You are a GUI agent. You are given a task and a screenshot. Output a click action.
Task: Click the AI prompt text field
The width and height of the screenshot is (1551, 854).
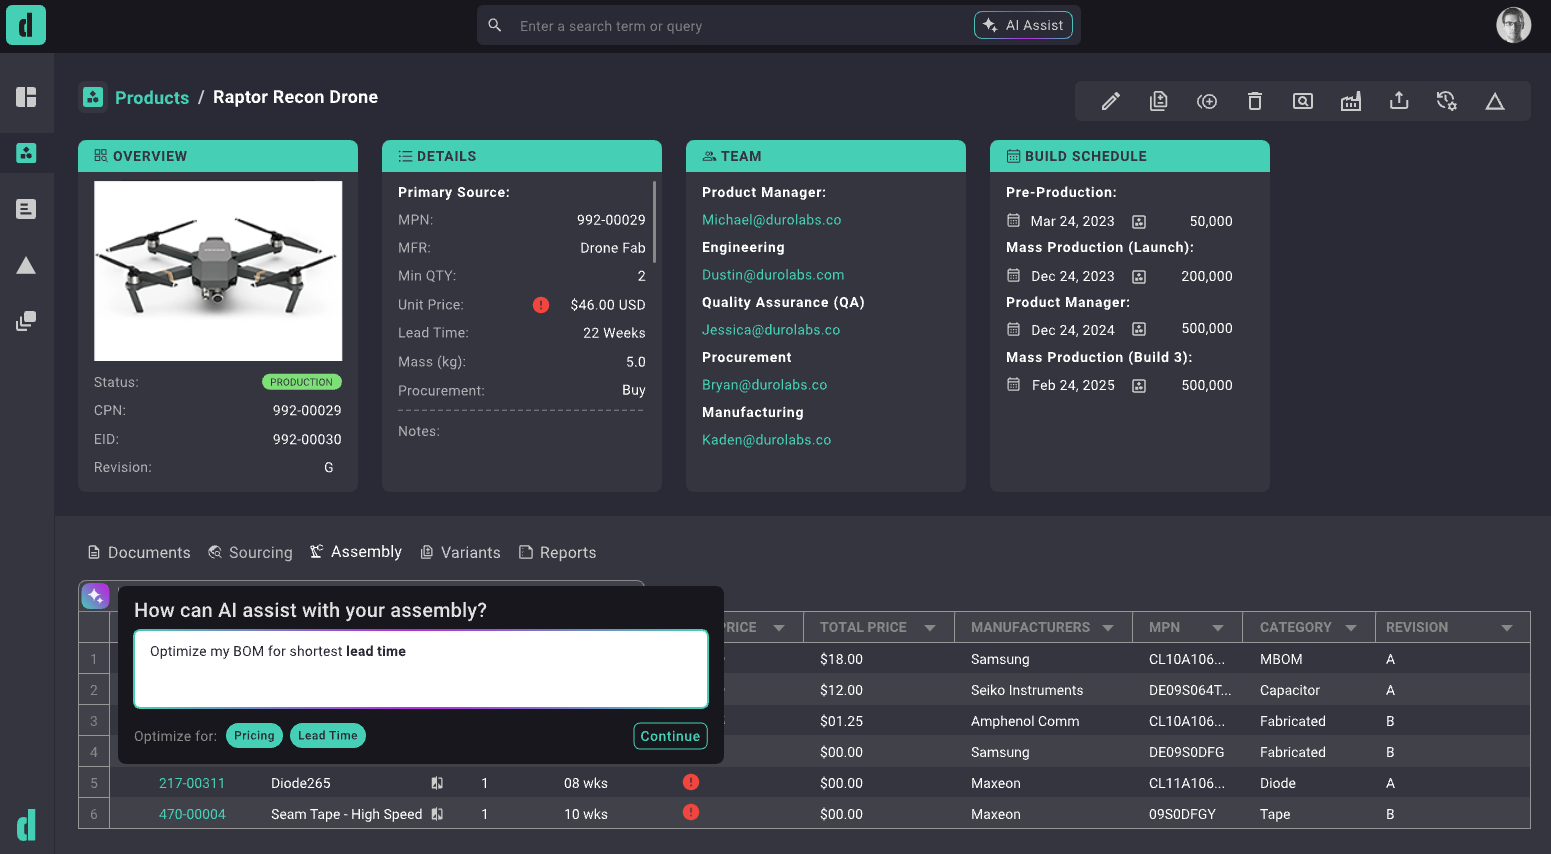pos(420,668)
